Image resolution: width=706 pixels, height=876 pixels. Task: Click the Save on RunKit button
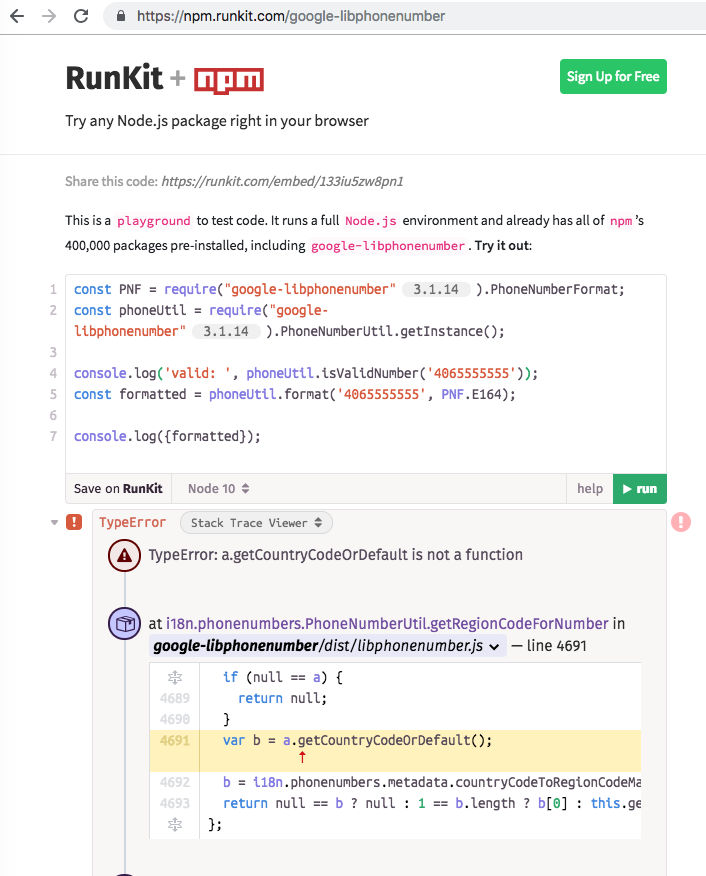pos(118,488)
